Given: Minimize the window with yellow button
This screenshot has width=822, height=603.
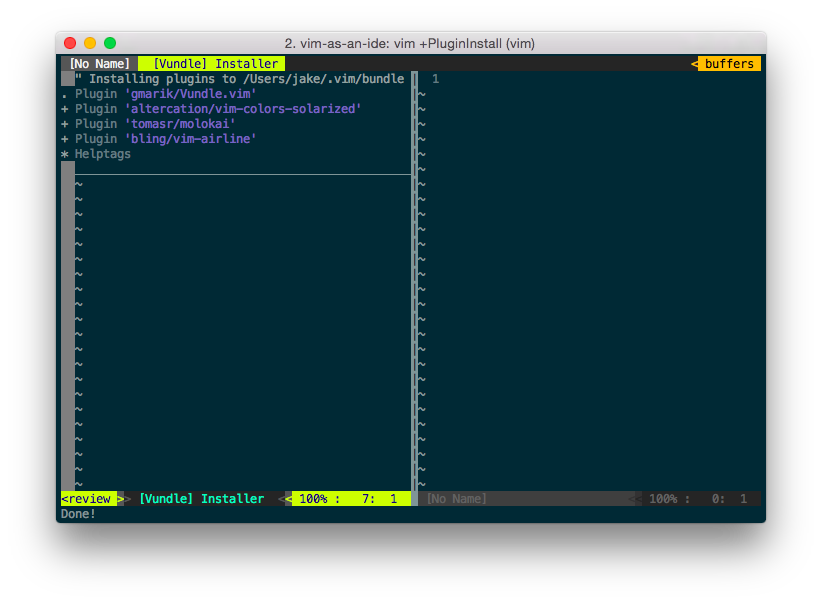Looking at the screenshot, I should 90,43.
